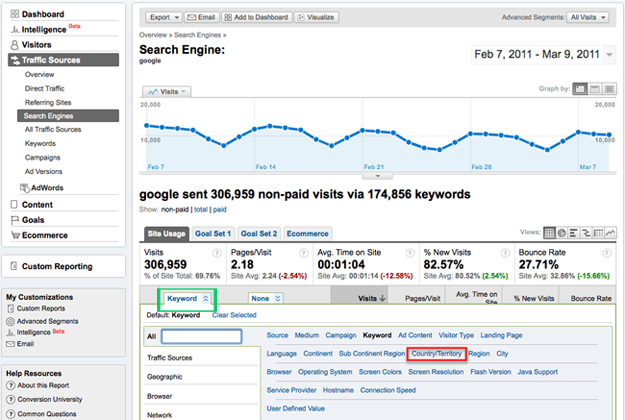625x420 pixels.
Task: Open Common Questions help link
Action: click(47, 414)
